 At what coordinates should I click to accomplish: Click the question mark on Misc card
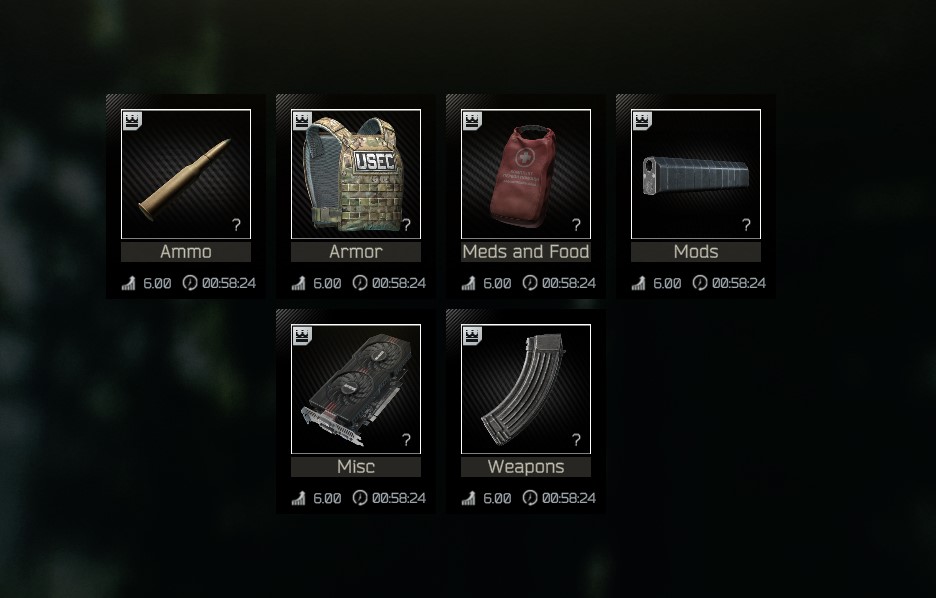click(x=407, y=440)
